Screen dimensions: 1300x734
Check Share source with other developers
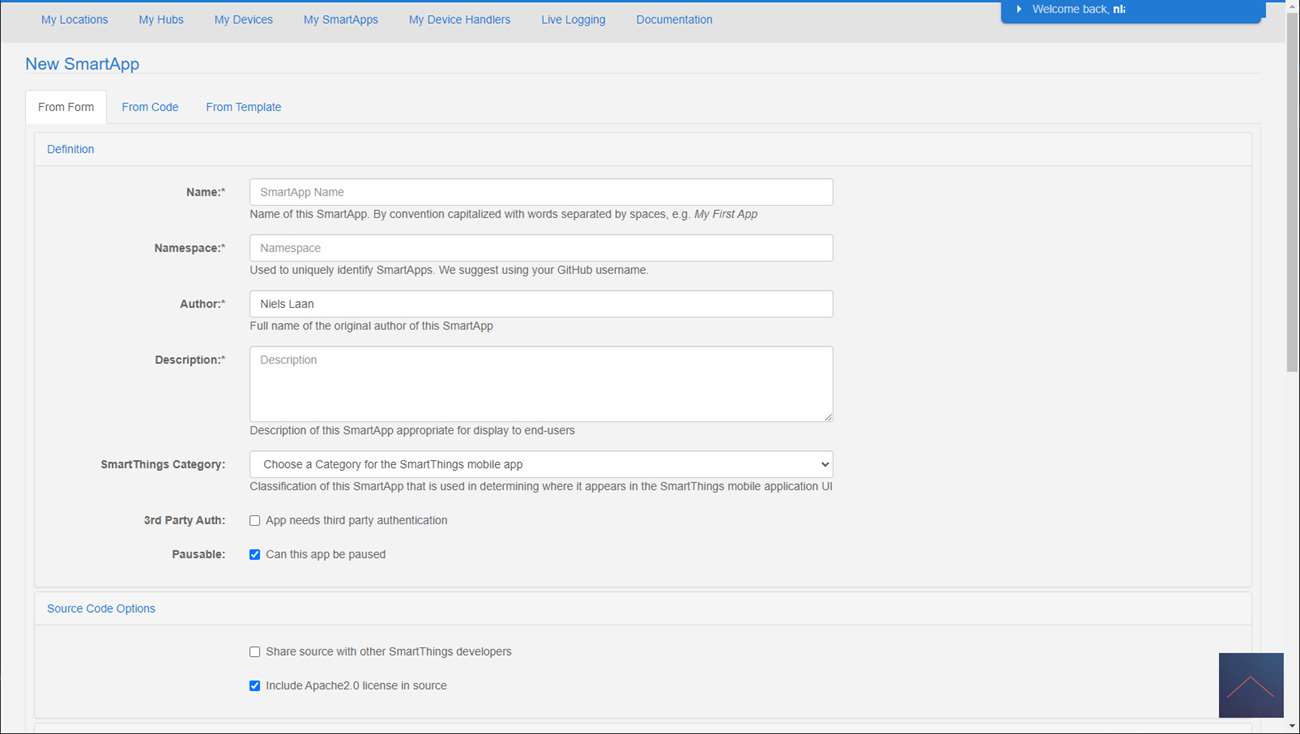[255, 652]
